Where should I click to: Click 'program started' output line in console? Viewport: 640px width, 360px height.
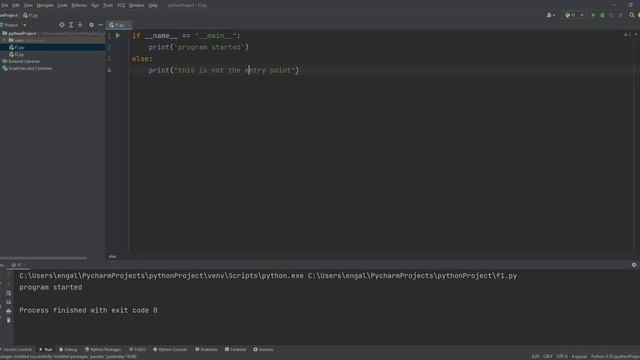51,287
